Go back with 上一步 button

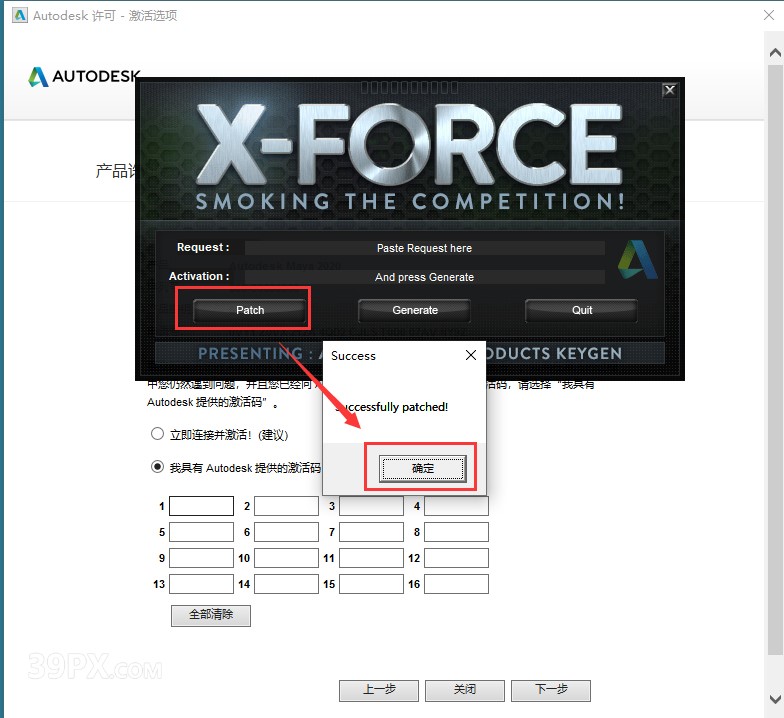(379, 690)
